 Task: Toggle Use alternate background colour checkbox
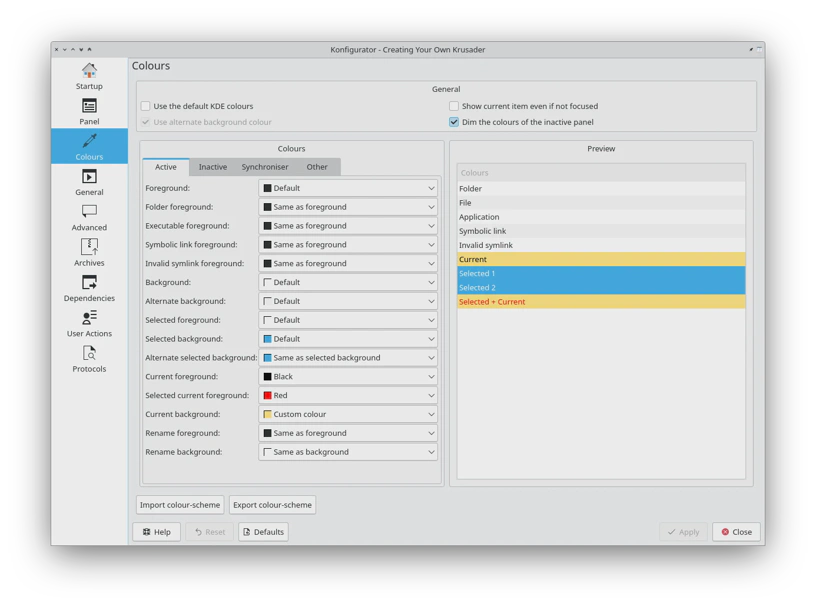point(146,122)
